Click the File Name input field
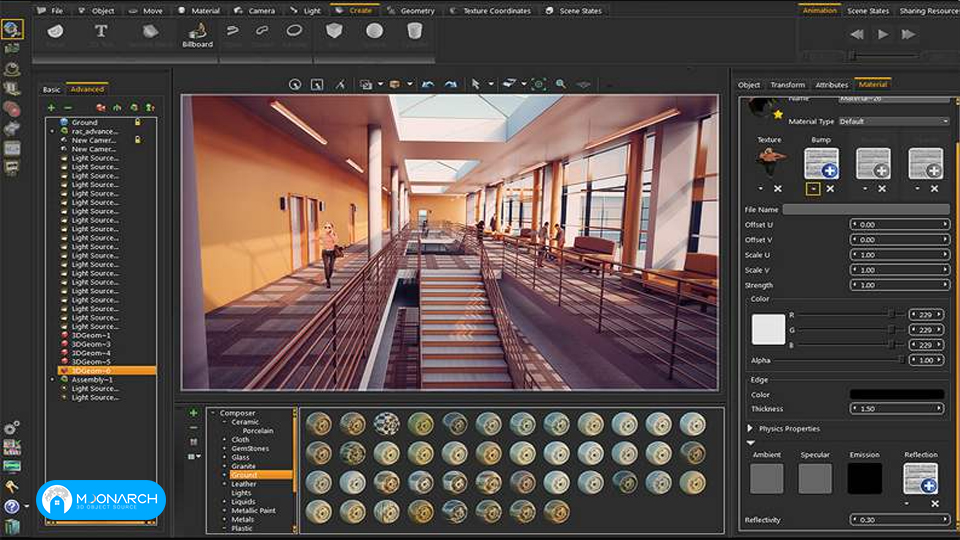 (866, 209)
